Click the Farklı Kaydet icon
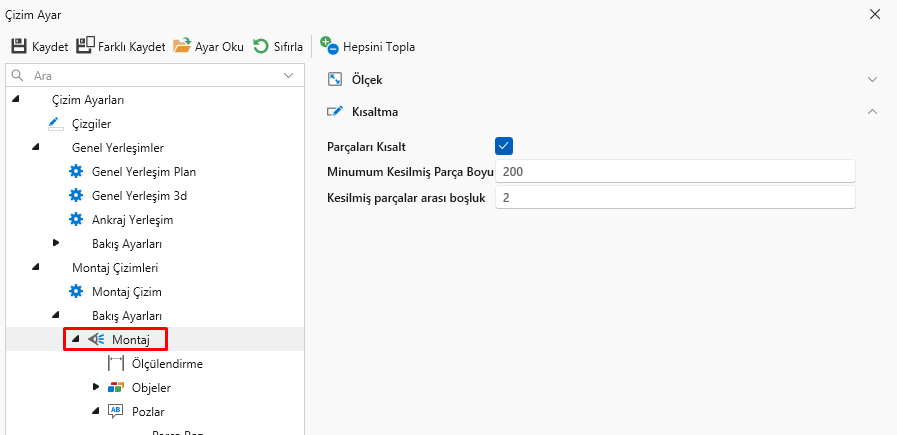This screenshot has width=897, height=435. click(x=85, y=46)
